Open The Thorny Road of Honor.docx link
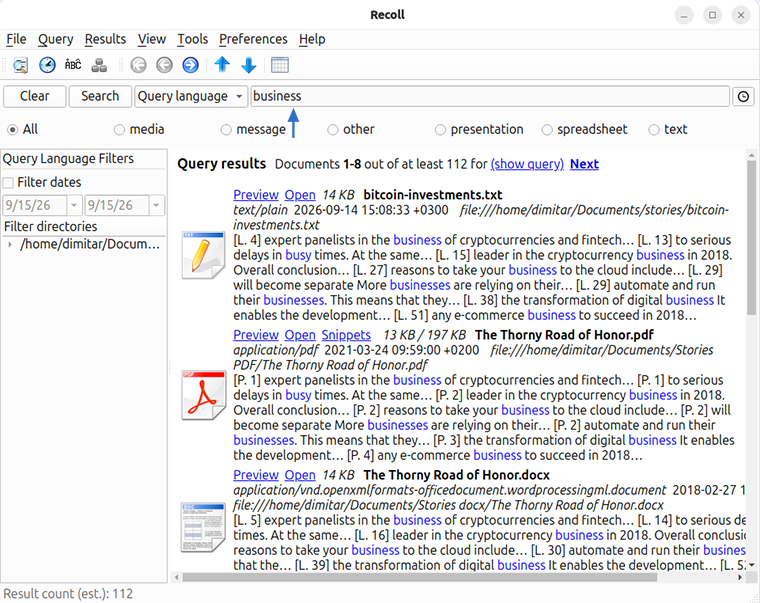 (300, 475)
